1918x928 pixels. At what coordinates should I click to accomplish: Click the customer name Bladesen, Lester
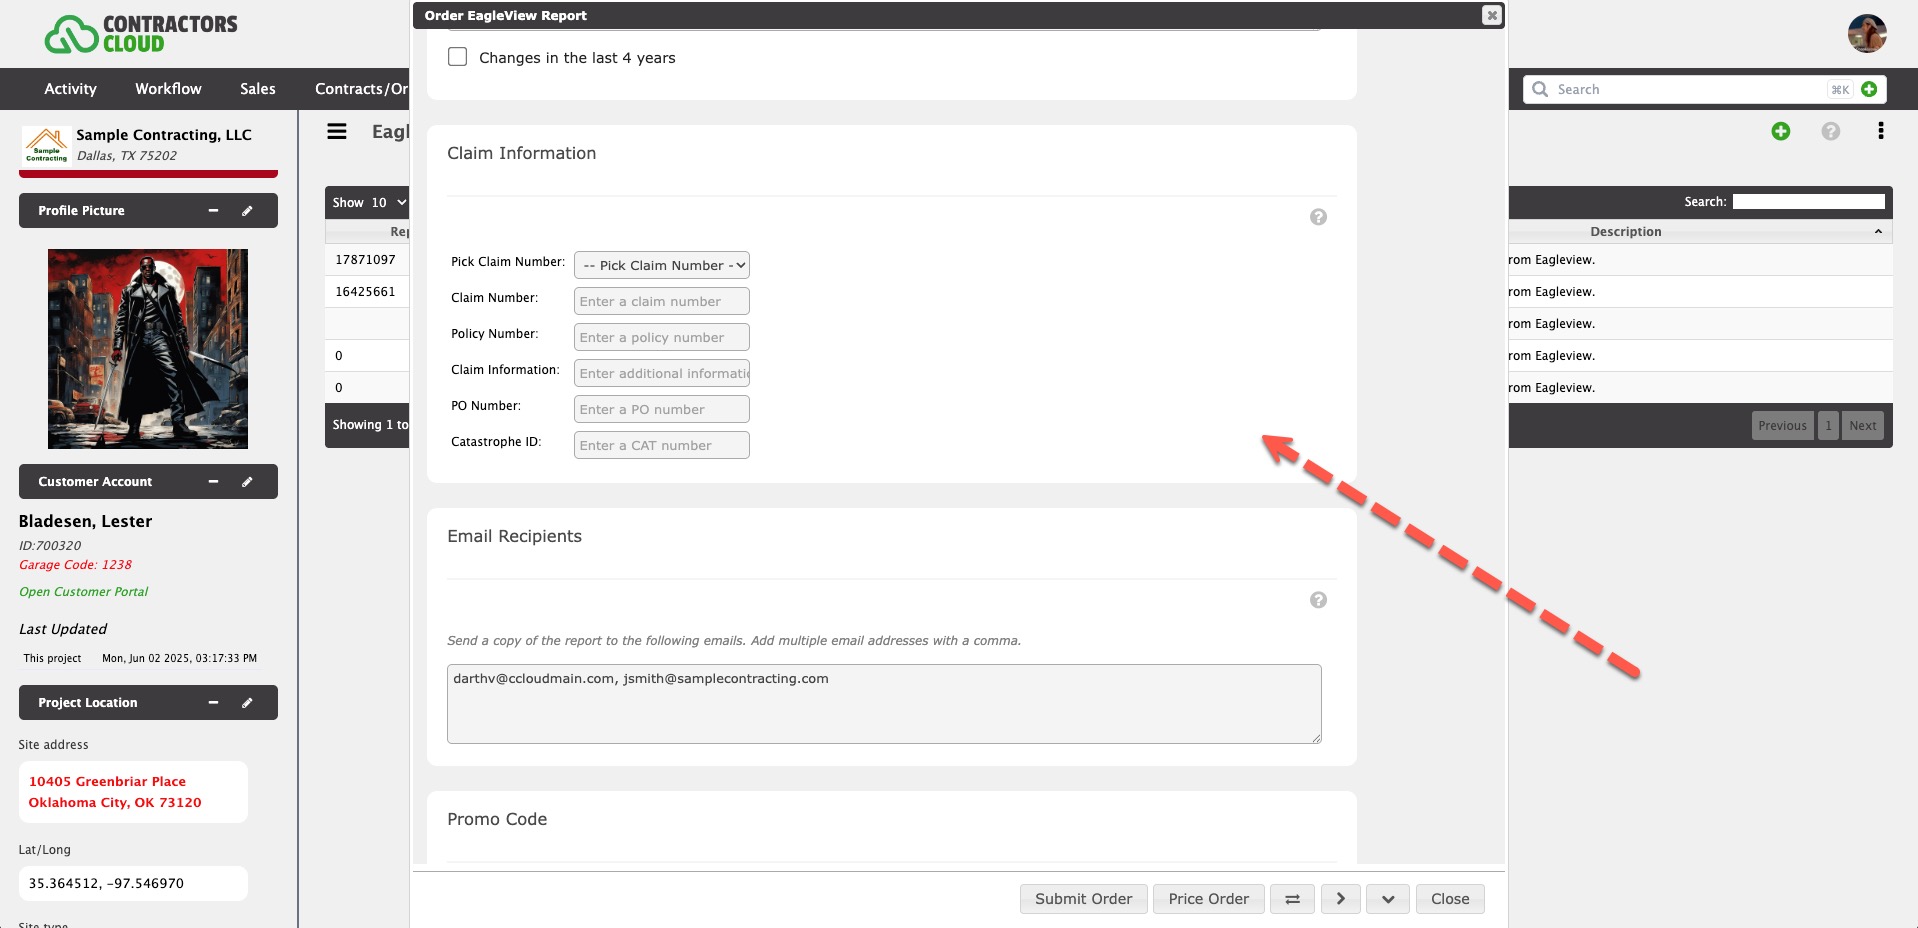coord(86,521)
